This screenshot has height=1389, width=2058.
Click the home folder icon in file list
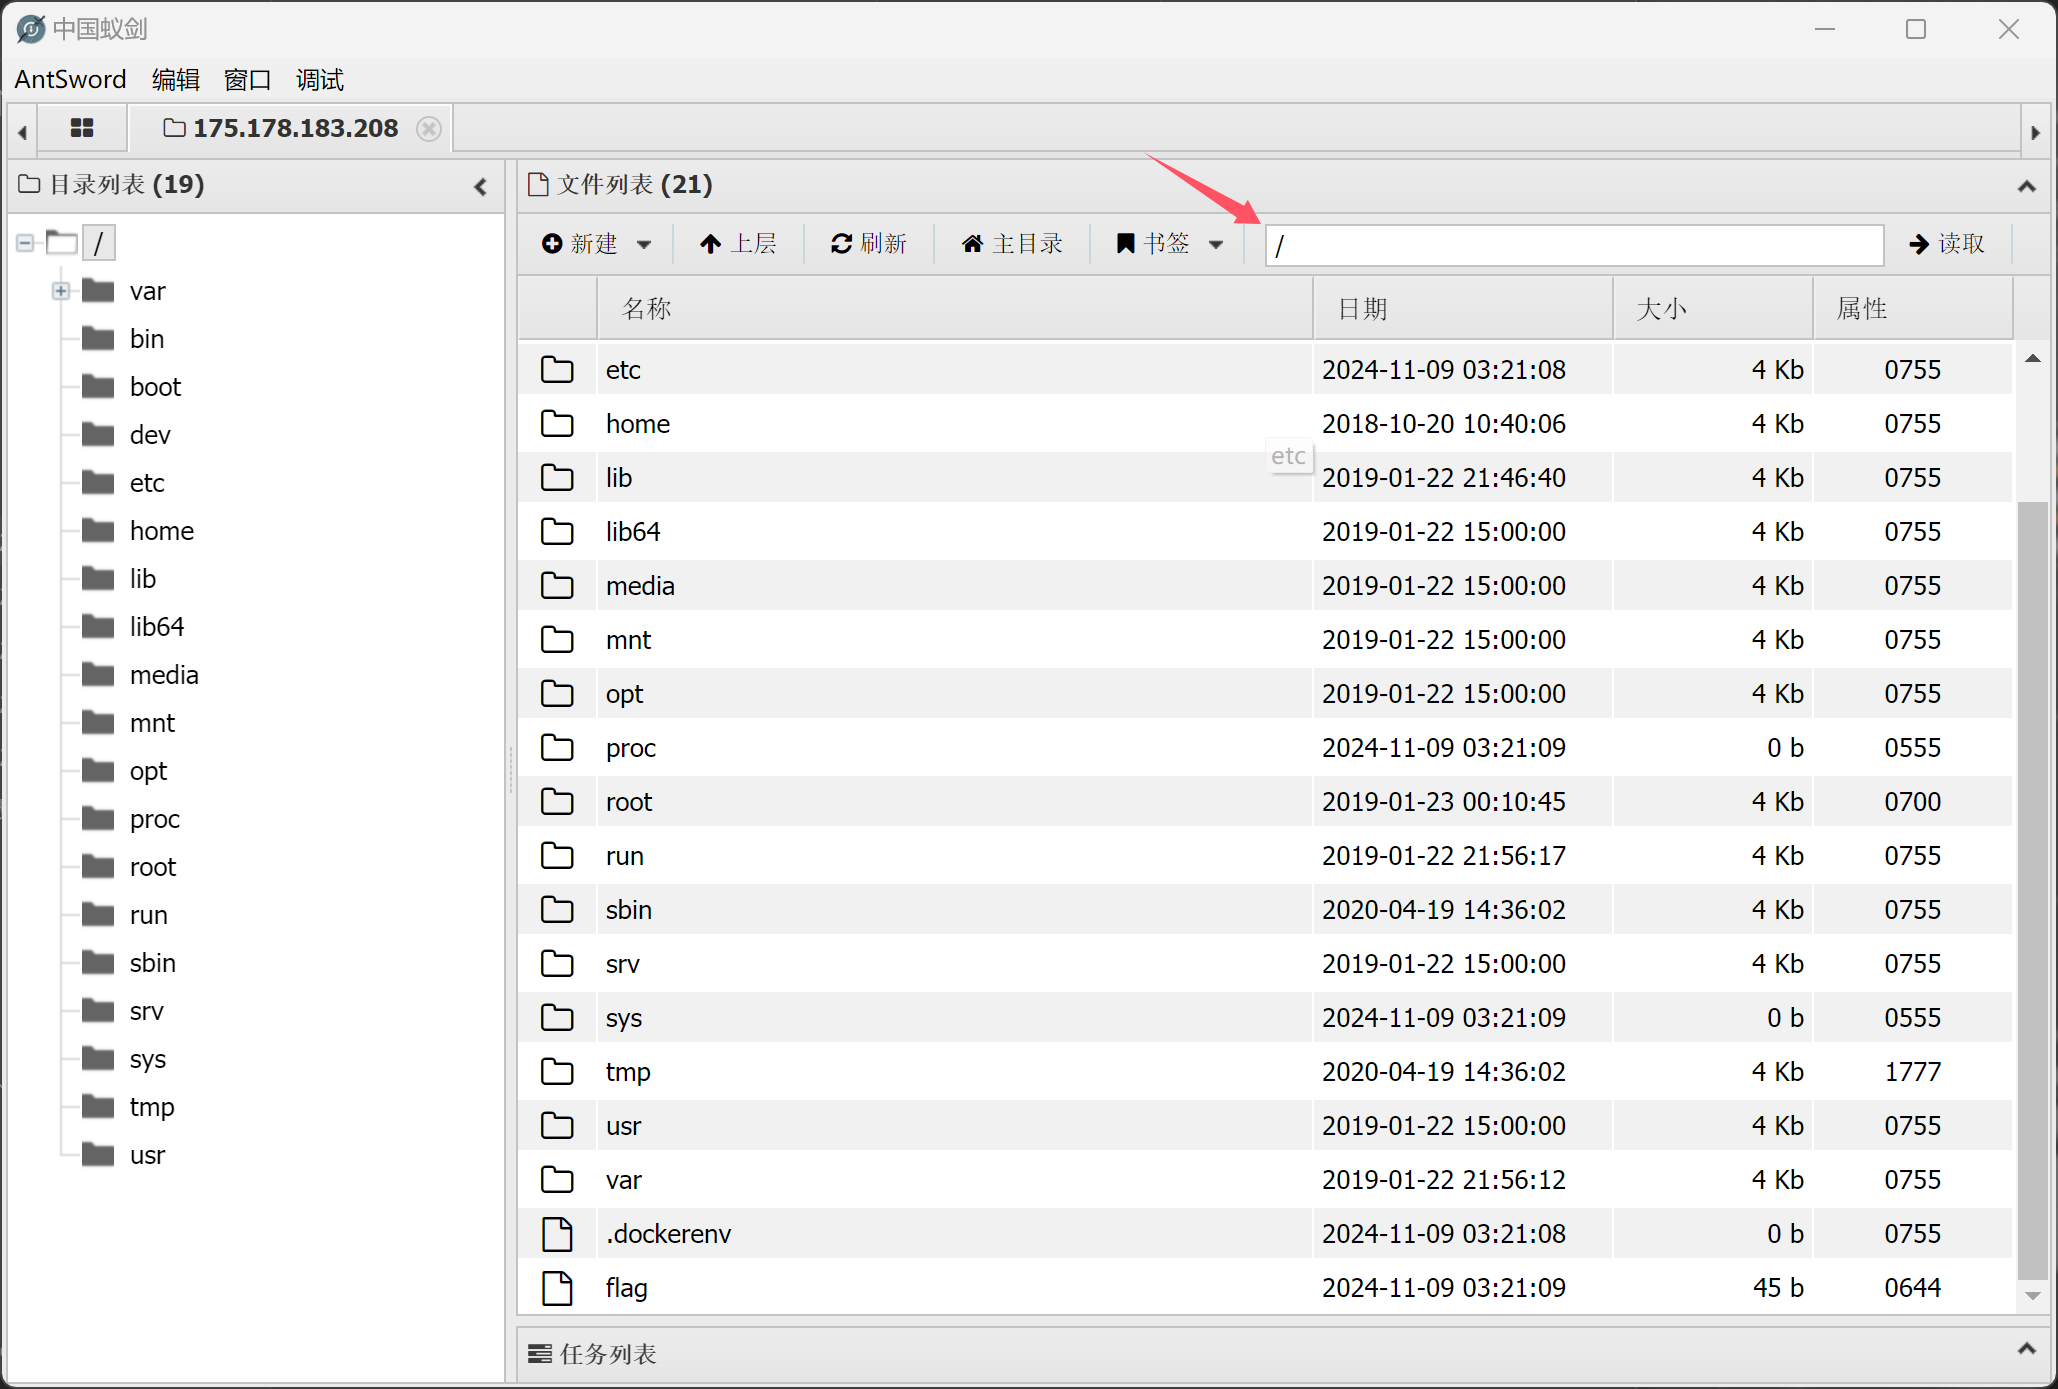pyautogui.click(x=557, y=423)
